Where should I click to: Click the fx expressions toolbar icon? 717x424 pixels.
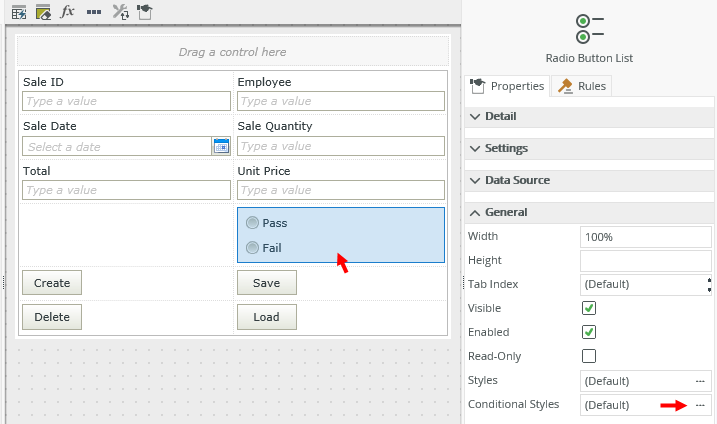pos(68,12)
